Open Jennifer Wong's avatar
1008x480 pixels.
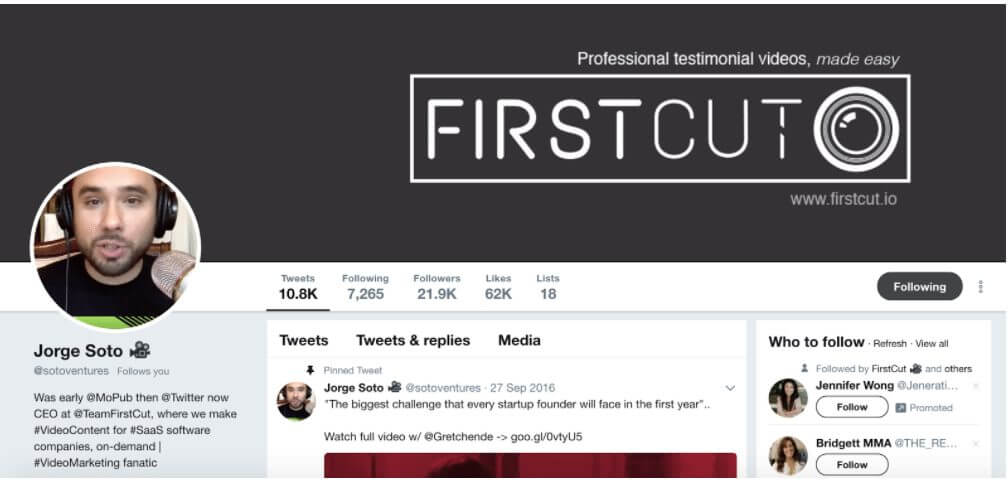pyautogui.click(x=788, y=397)
